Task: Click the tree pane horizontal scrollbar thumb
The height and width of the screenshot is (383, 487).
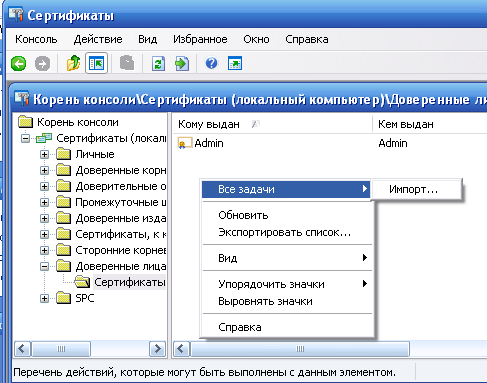Action: coord(61,349)
